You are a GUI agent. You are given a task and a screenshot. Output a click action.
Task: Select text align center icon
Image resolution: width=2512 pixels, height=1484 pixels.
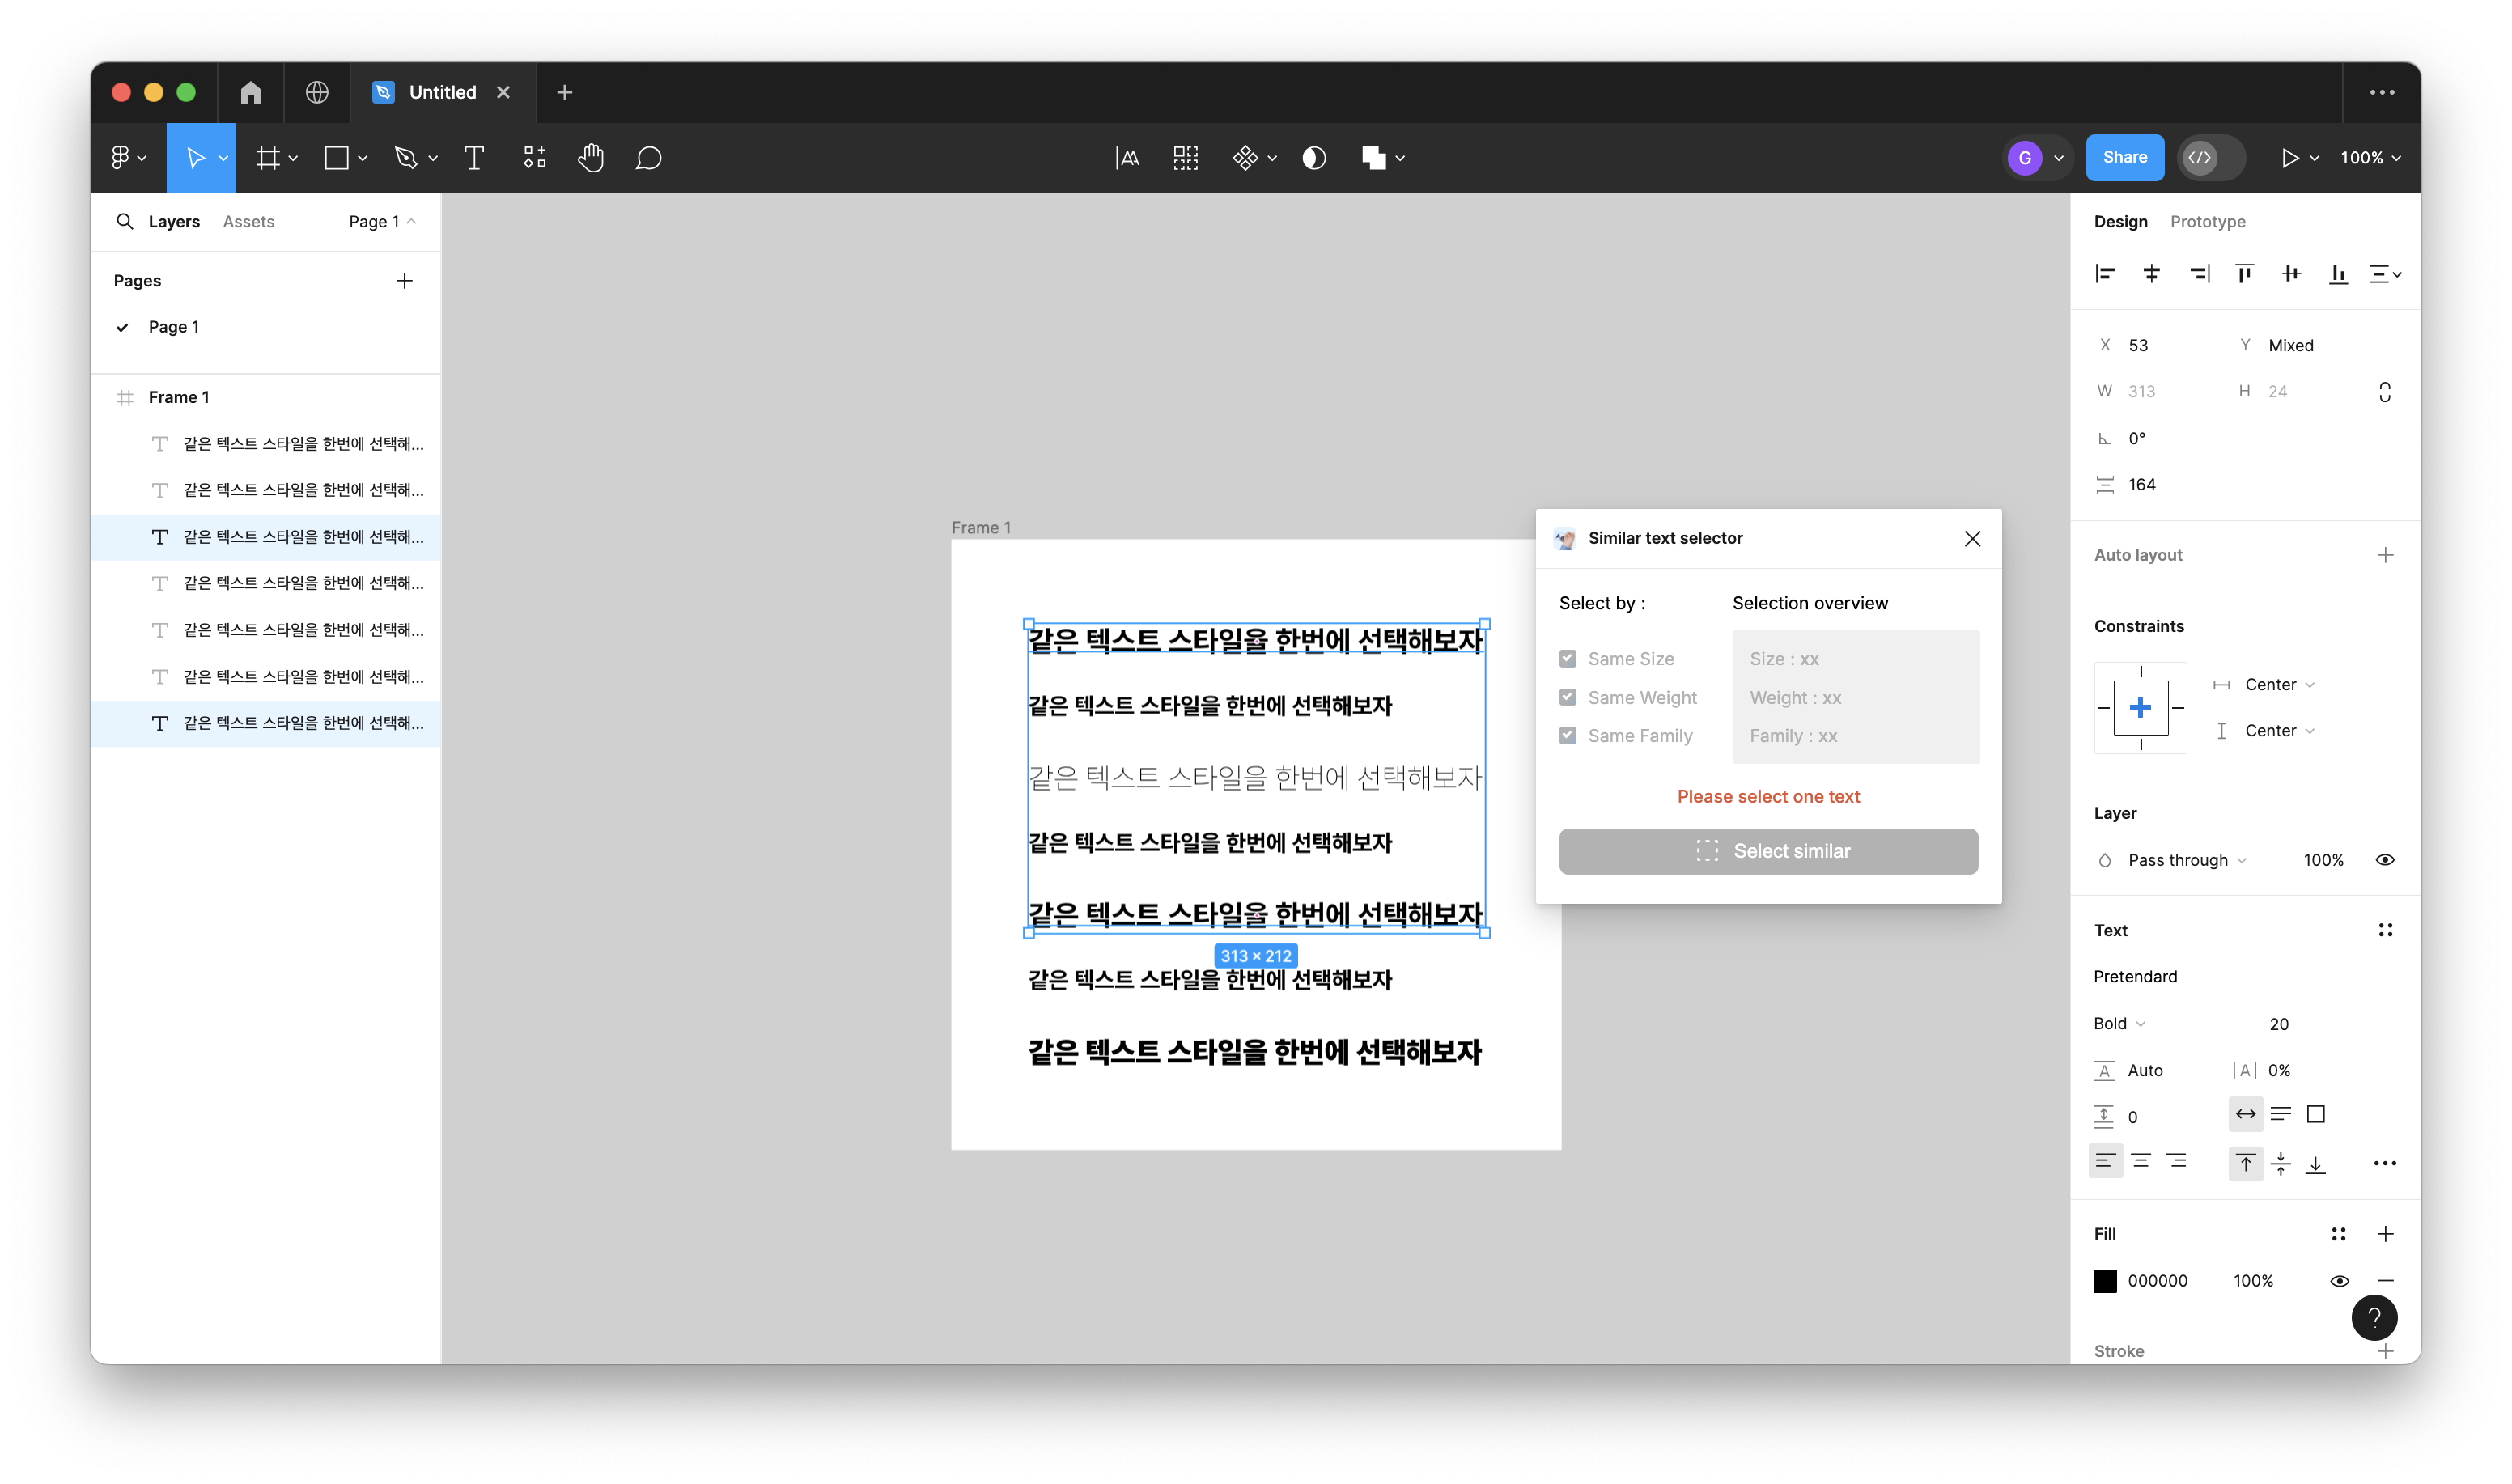click(2140, 1162)
